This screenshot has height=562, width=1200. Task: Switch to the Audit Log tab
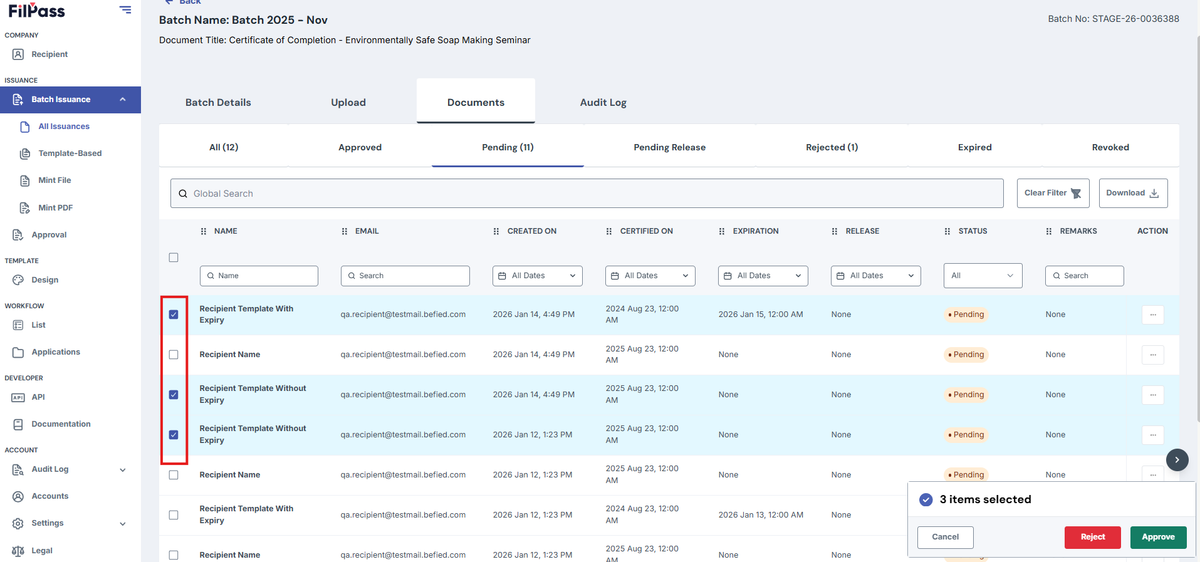click(603, 102)
